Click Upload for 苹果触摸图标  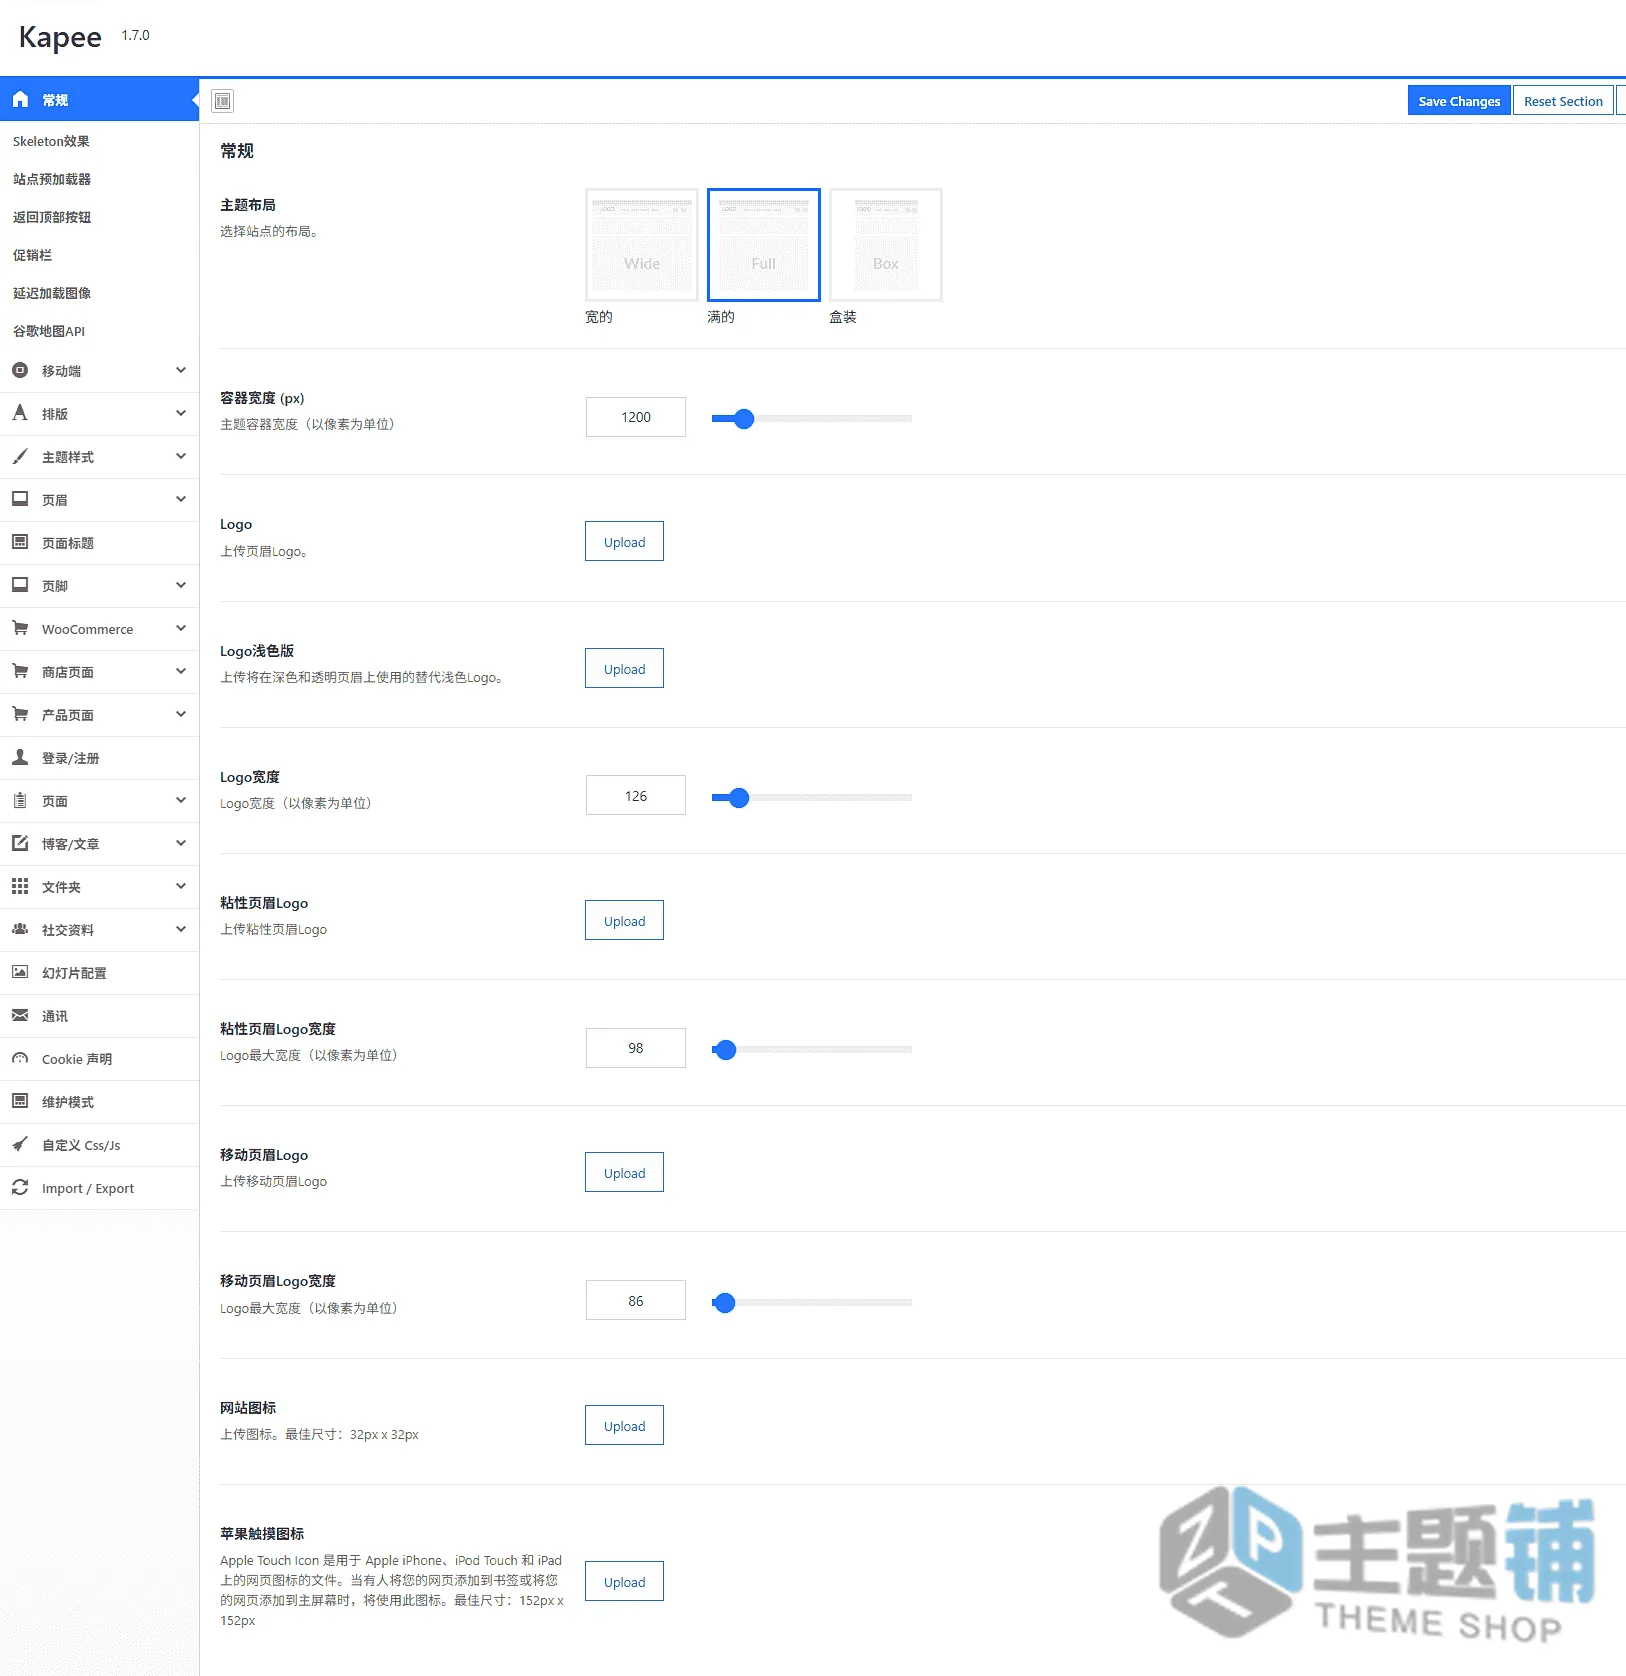[x=624, y=1581]
